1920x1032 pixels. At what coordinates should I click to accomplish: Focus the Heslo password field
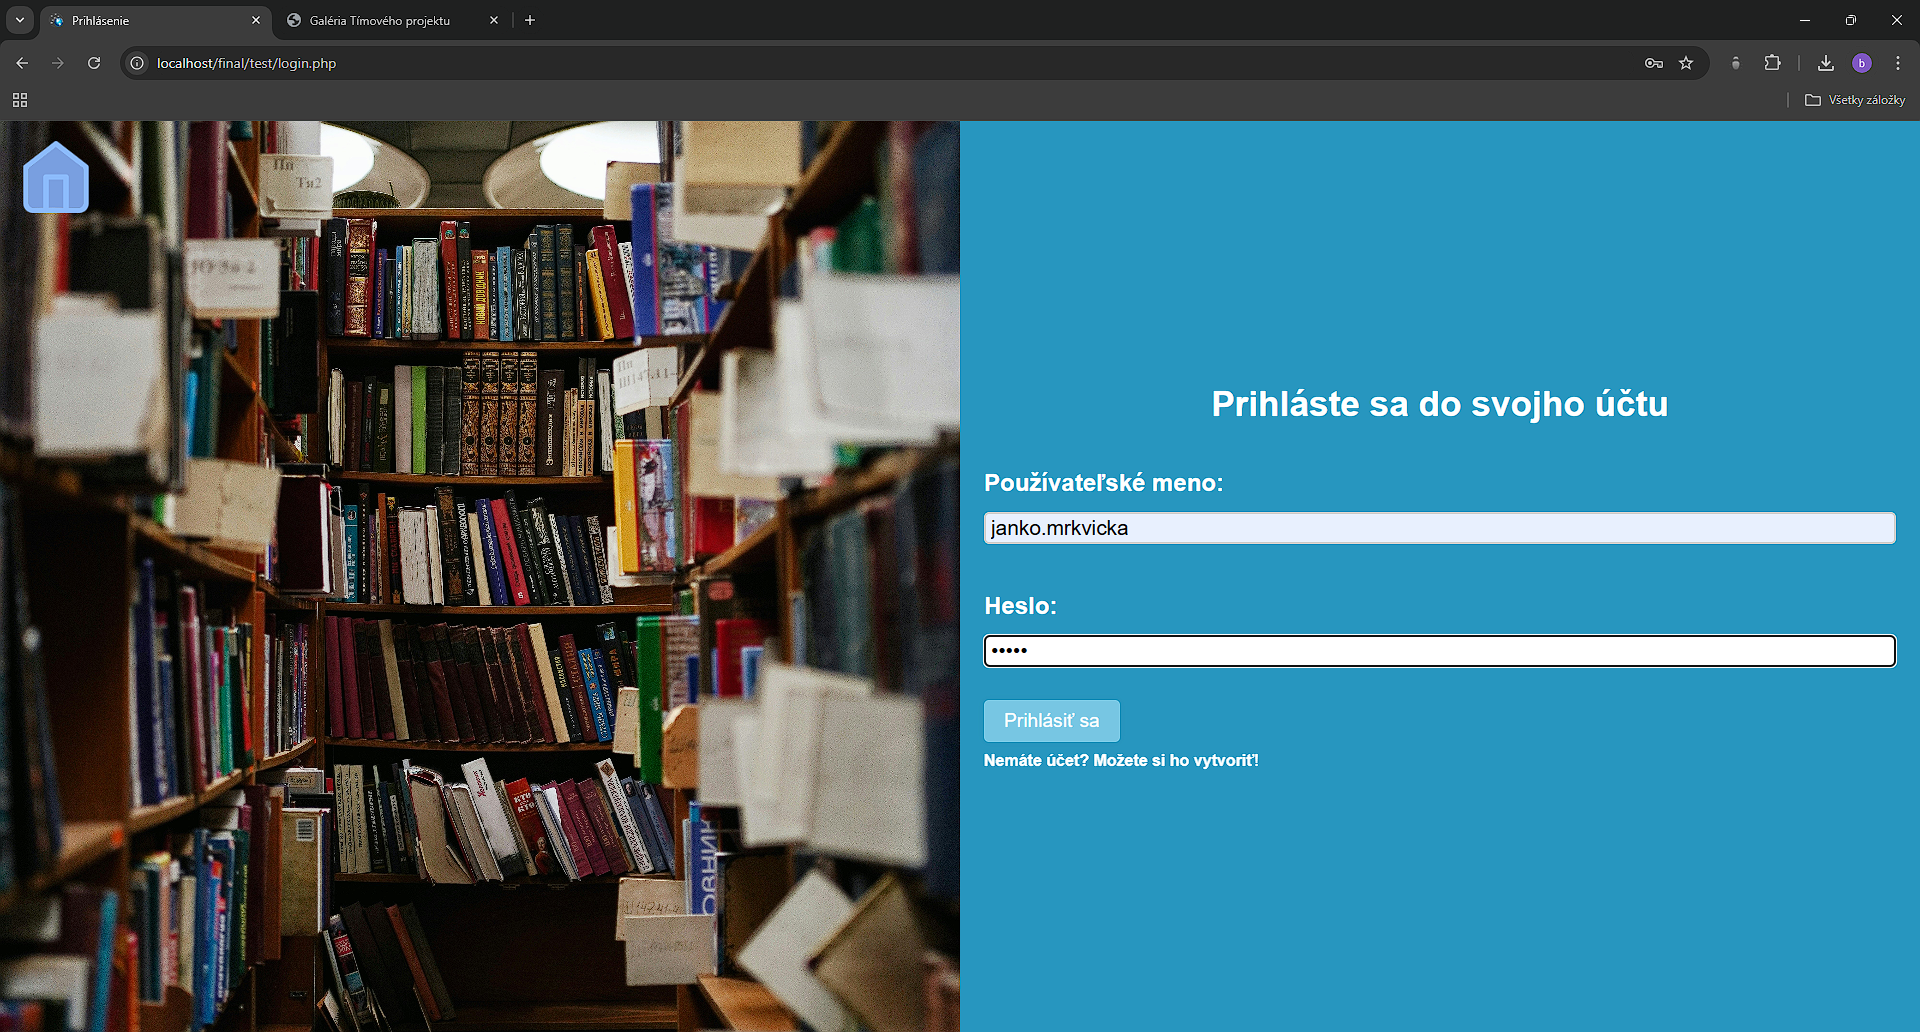(1440, 651)
